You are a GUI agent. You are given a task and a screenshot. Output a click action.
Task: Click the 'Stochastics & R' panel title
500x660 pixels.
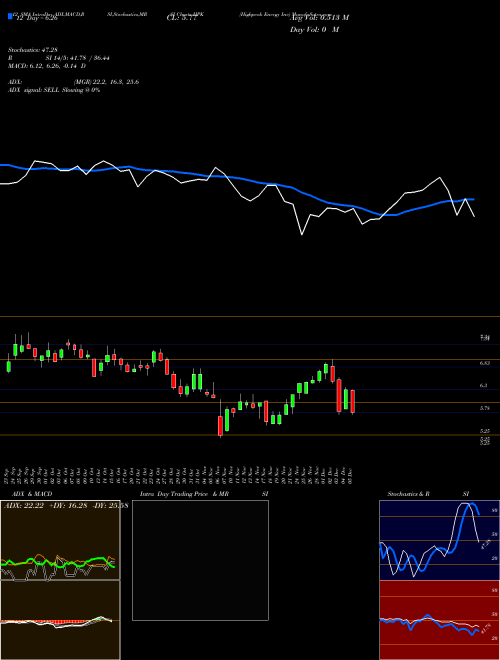[x=409, y=494]
